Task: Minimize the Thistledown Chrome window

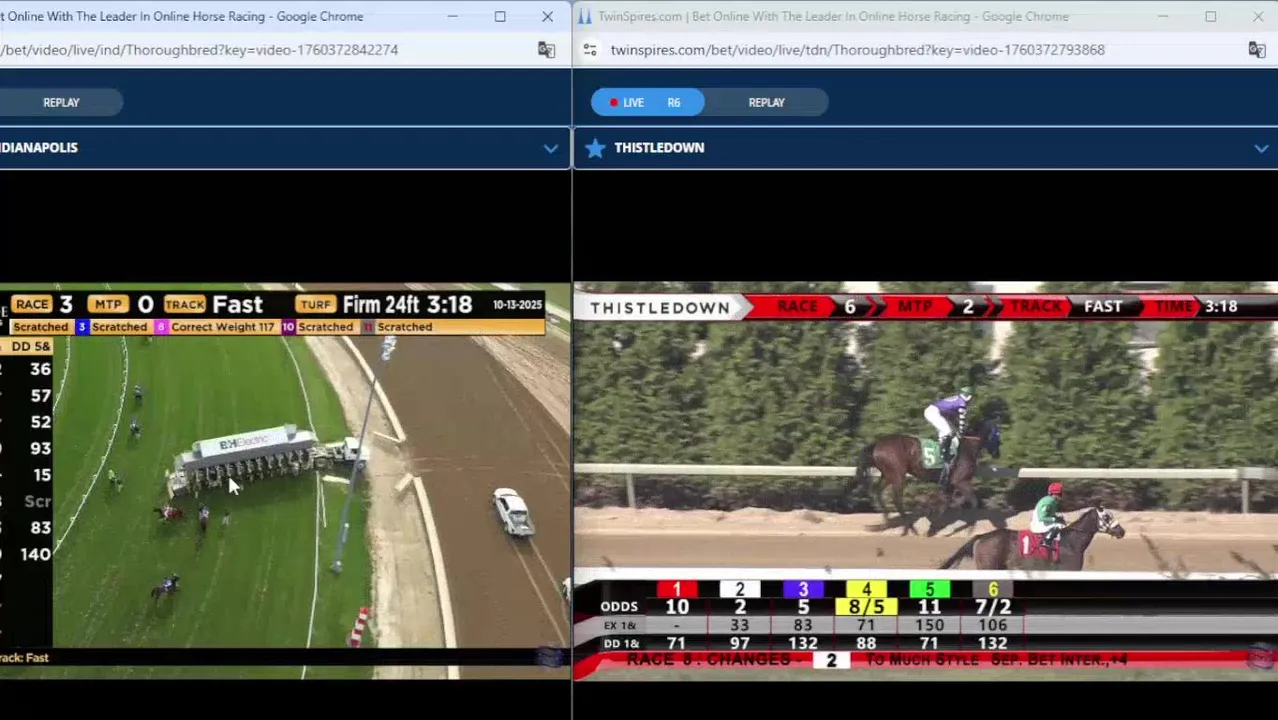Action: click(x=1162, y=17)
